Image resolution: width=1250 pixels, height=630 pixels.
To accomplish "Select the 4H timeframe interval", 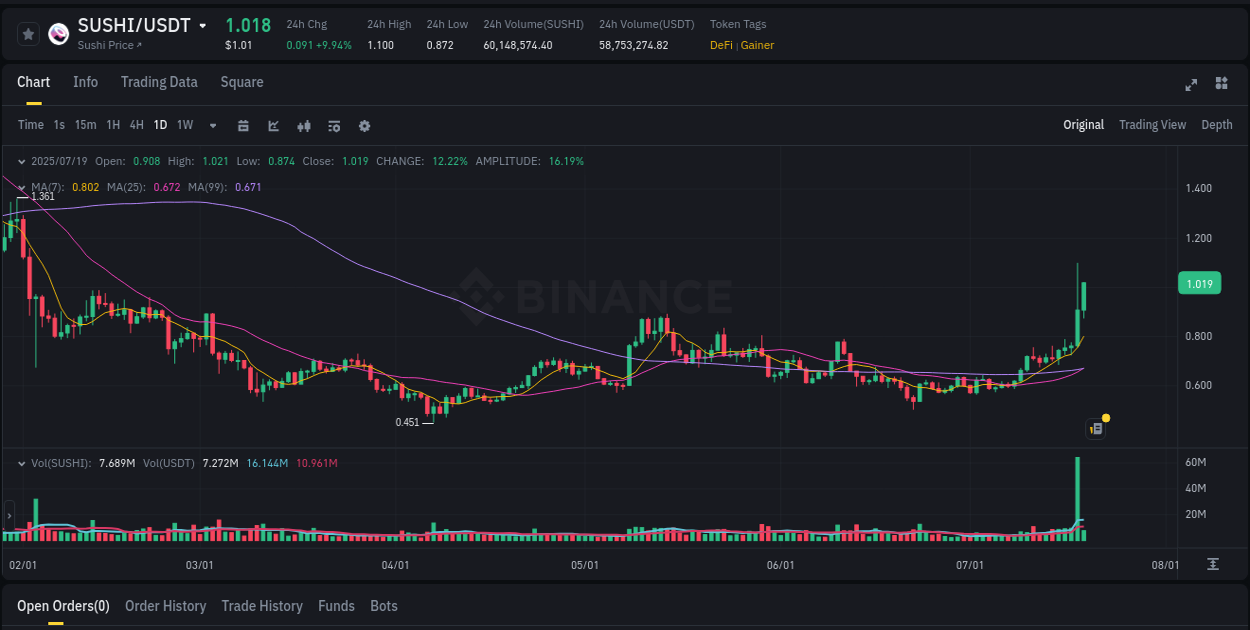I will (136, 125).
